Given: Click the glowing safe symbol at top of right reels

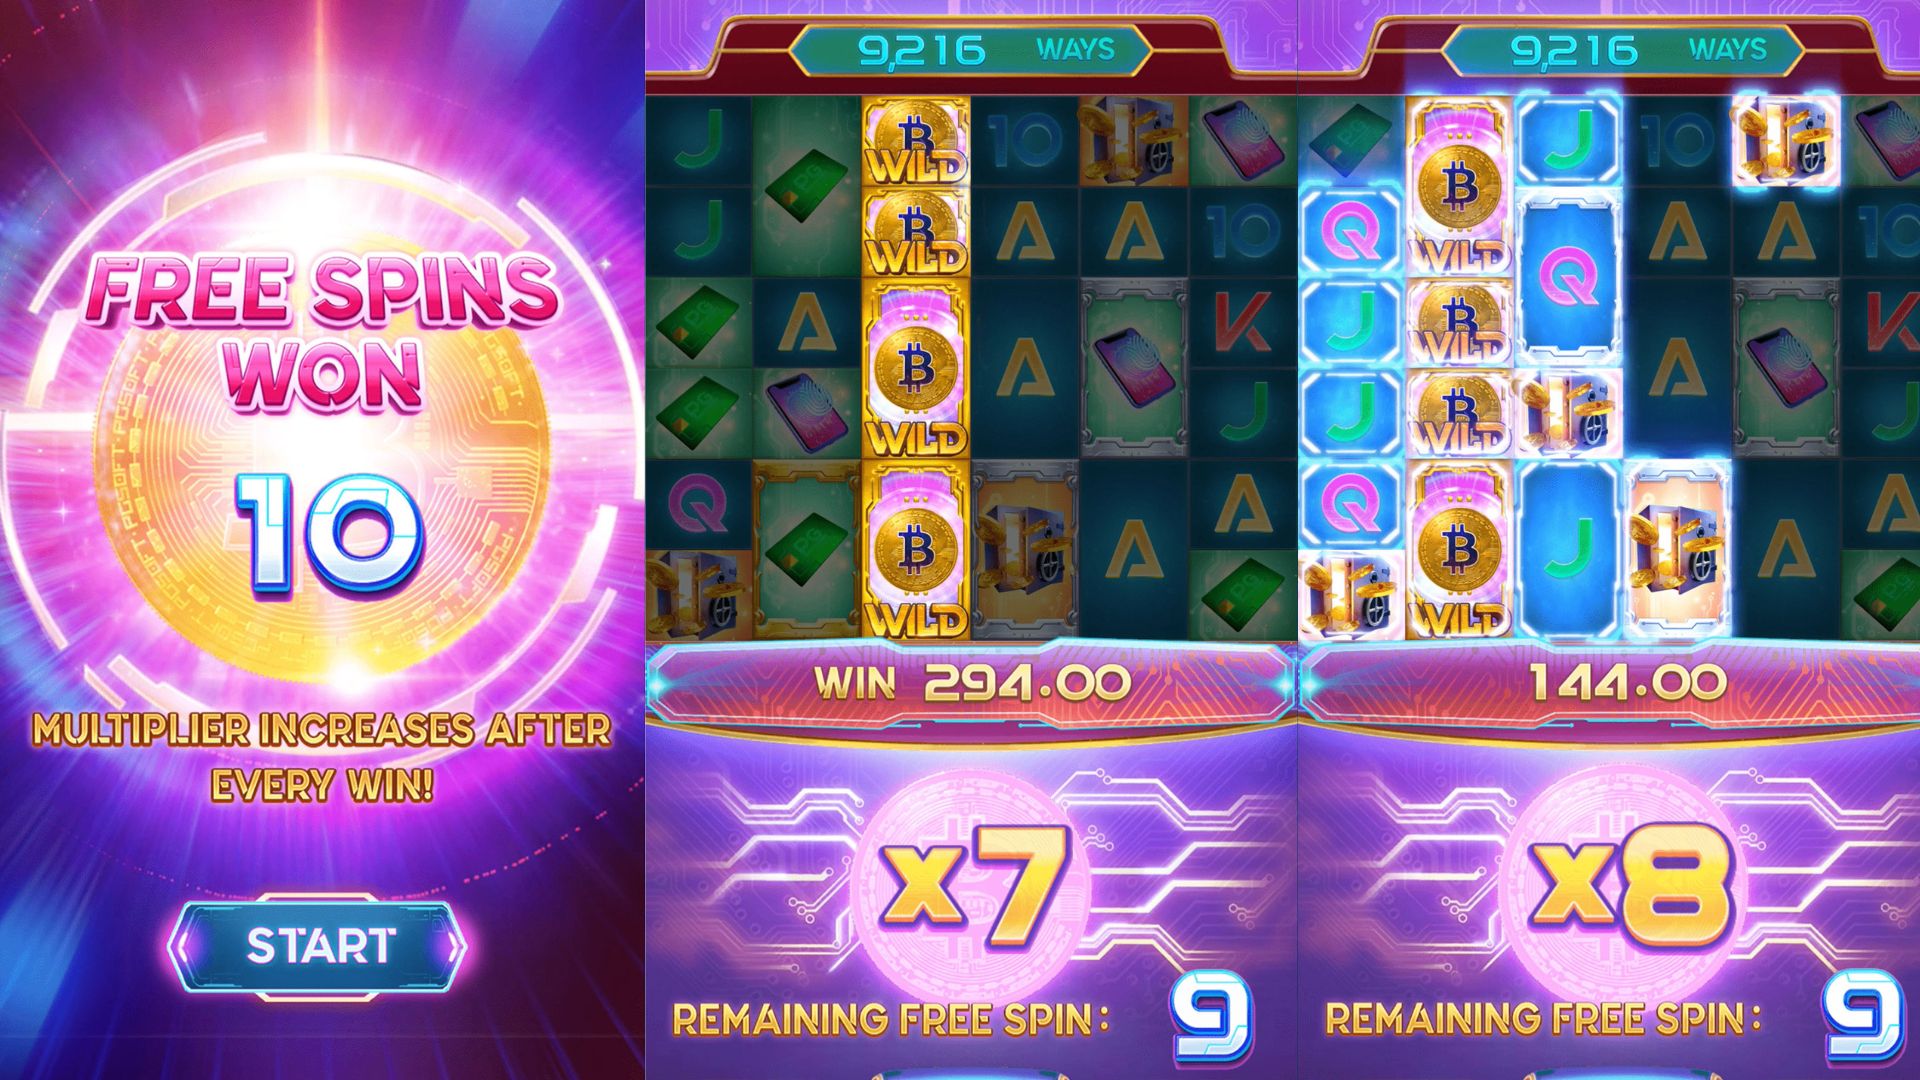Looking at the screenshot, I should [x=1785, y=140].
